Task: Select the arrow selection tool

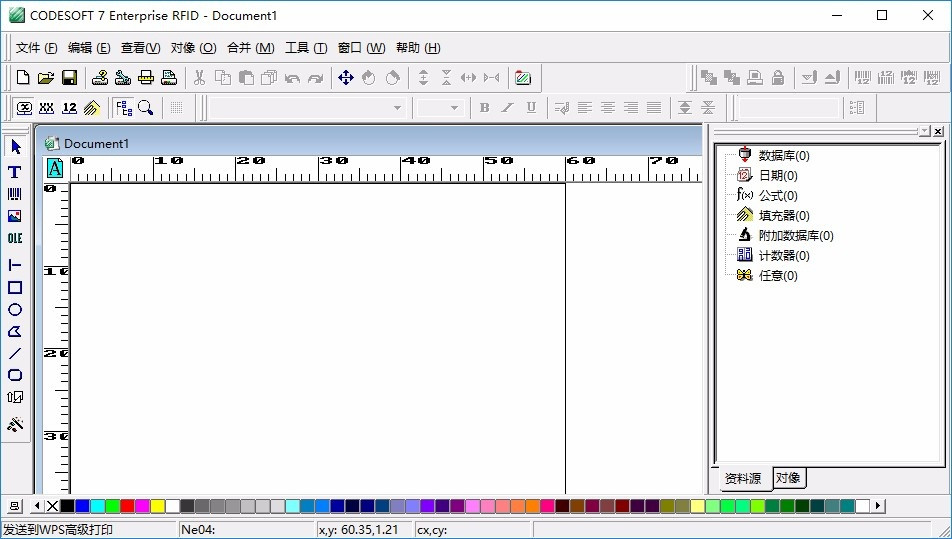Action: (x=15, y=147)
